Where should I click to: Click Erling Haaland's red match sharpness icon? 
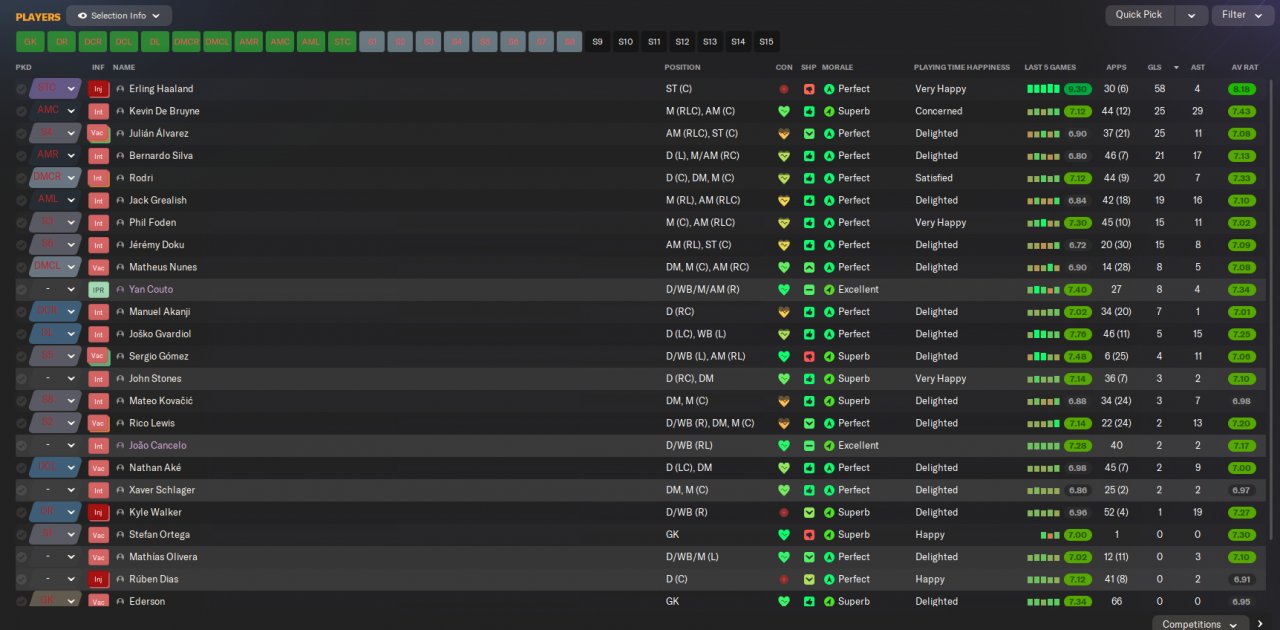pyautogui.click(x=809, y=89)
